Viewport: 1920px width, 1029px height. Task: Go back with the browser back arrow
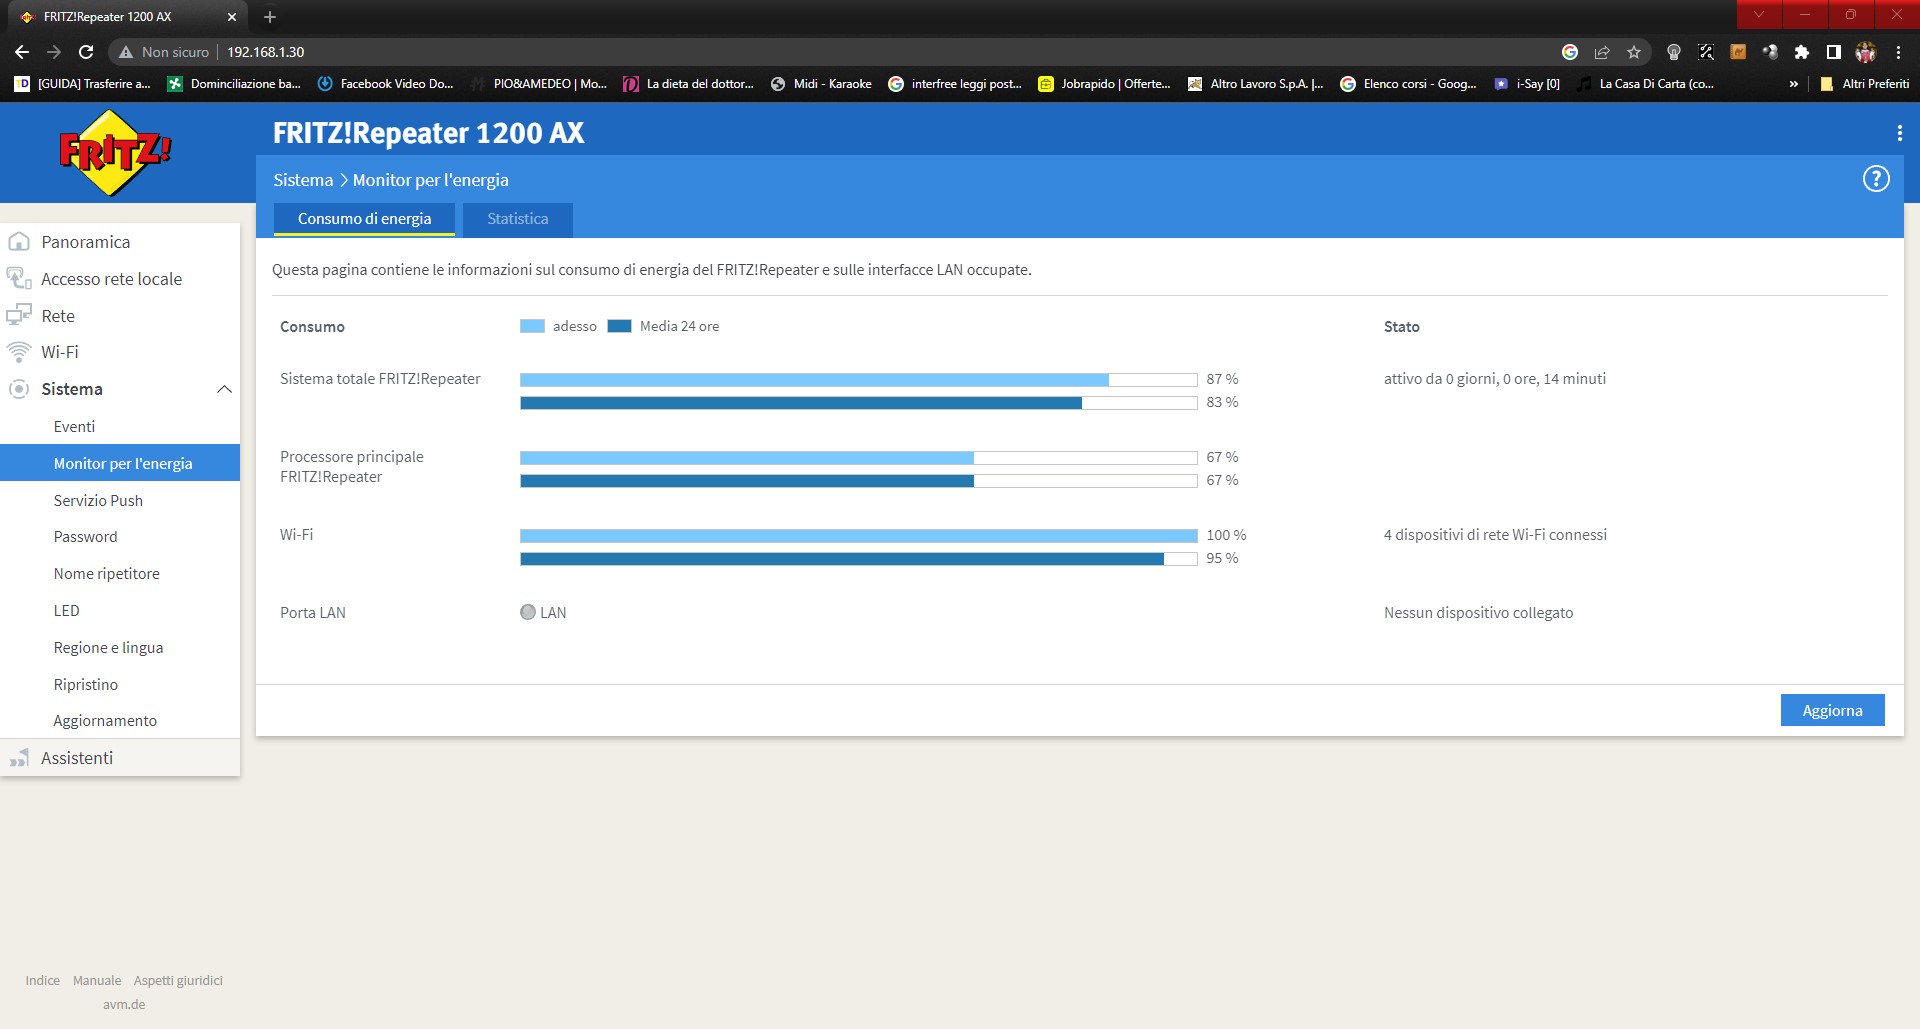tap(22, 52)
